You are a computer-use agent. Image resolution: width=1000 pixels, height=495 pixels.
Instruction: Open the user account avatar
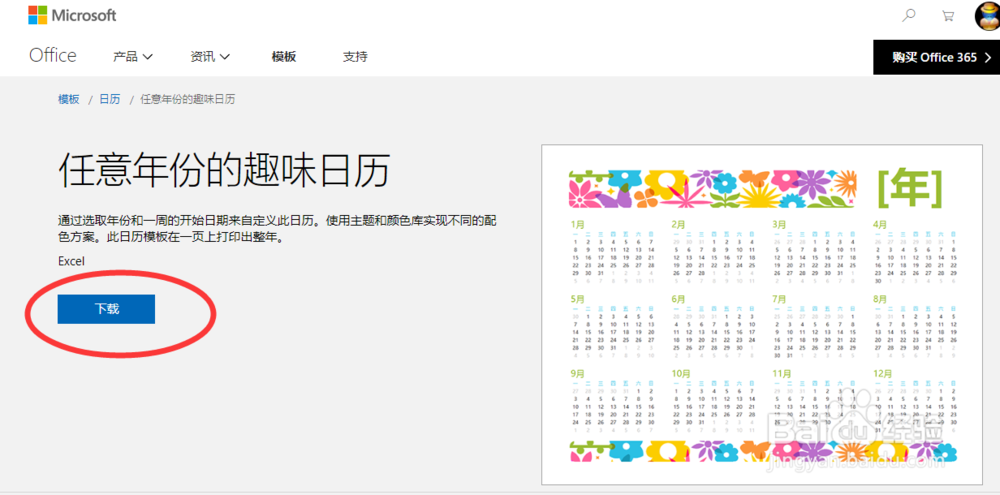pyautogui.click(x=987, y=15)
